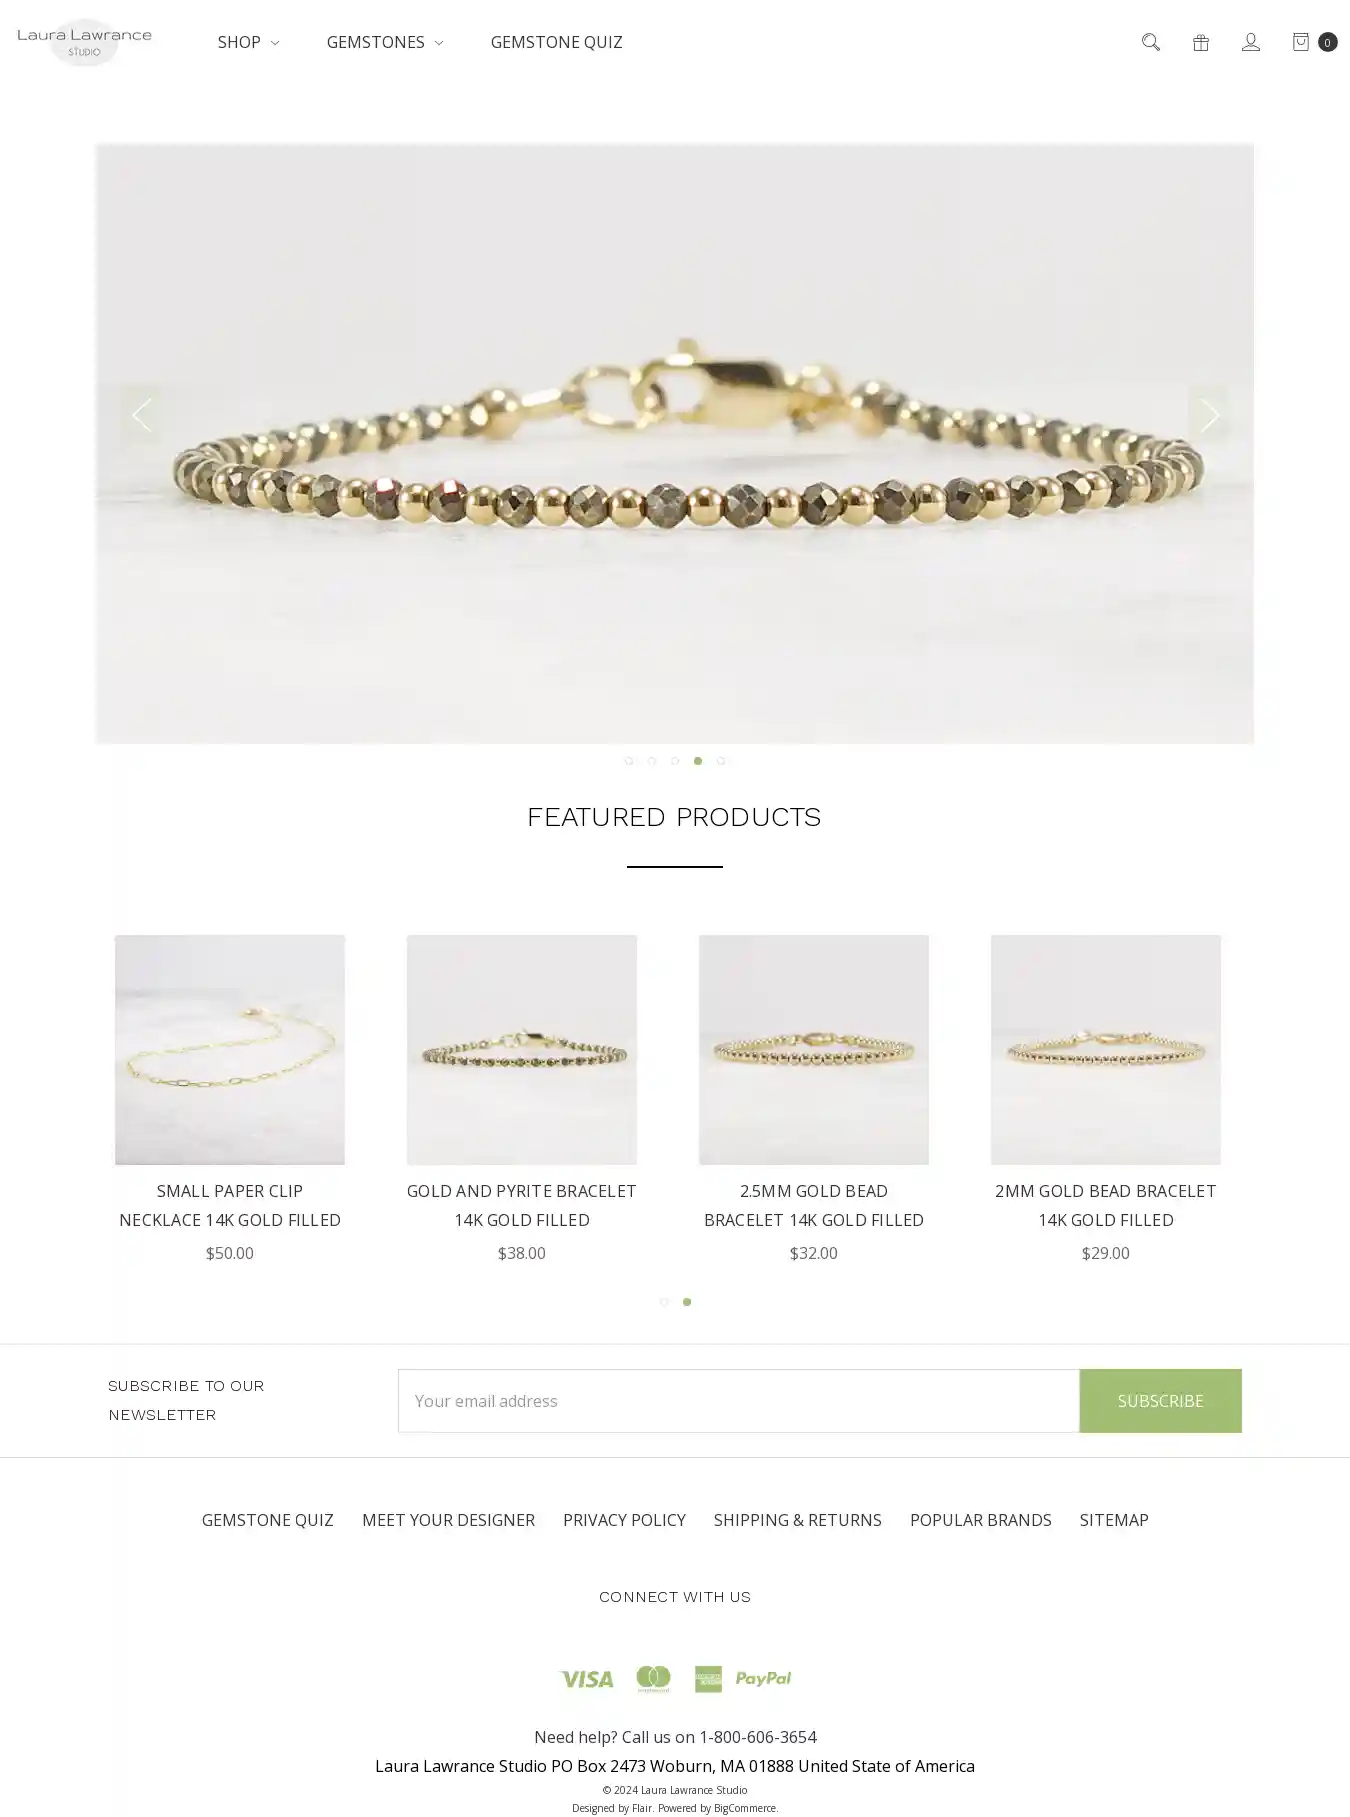Screen dimensions: 1350x1817
Task: Open the account user icon
Action: [x=1251, y=42]
